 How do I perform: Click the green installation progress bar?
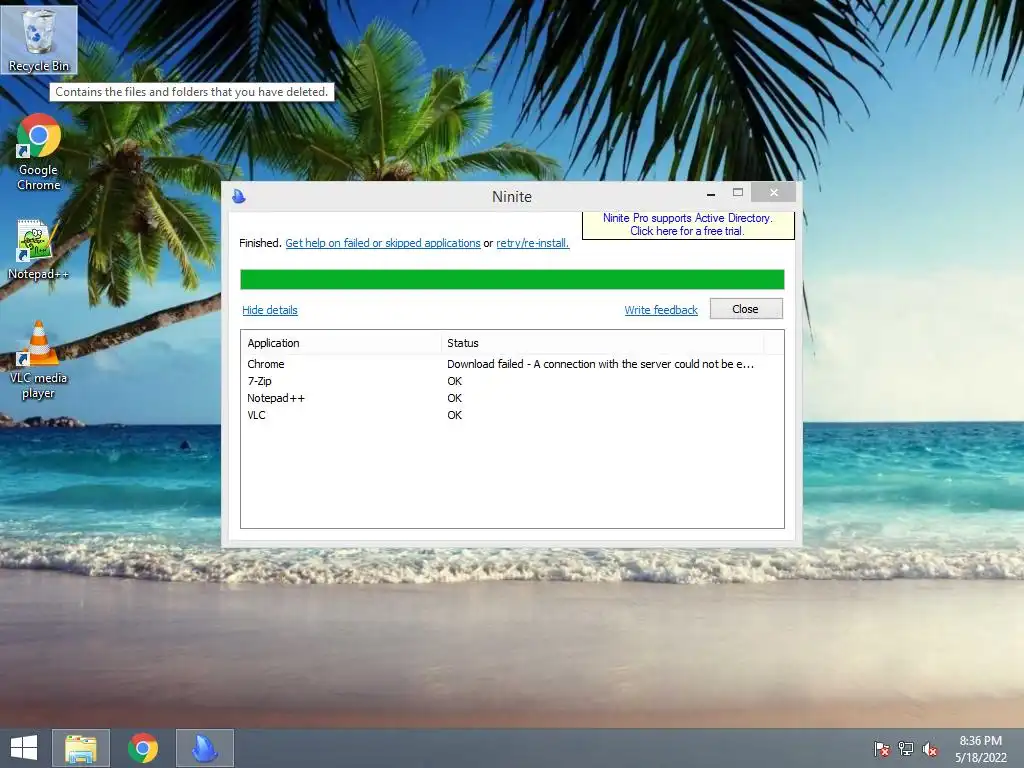[x=512, y=280]
